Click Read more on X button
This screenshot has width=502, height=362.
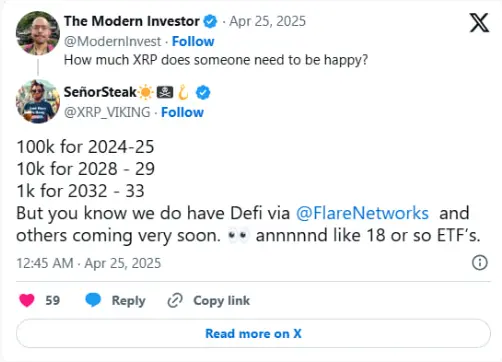(253, 333)
